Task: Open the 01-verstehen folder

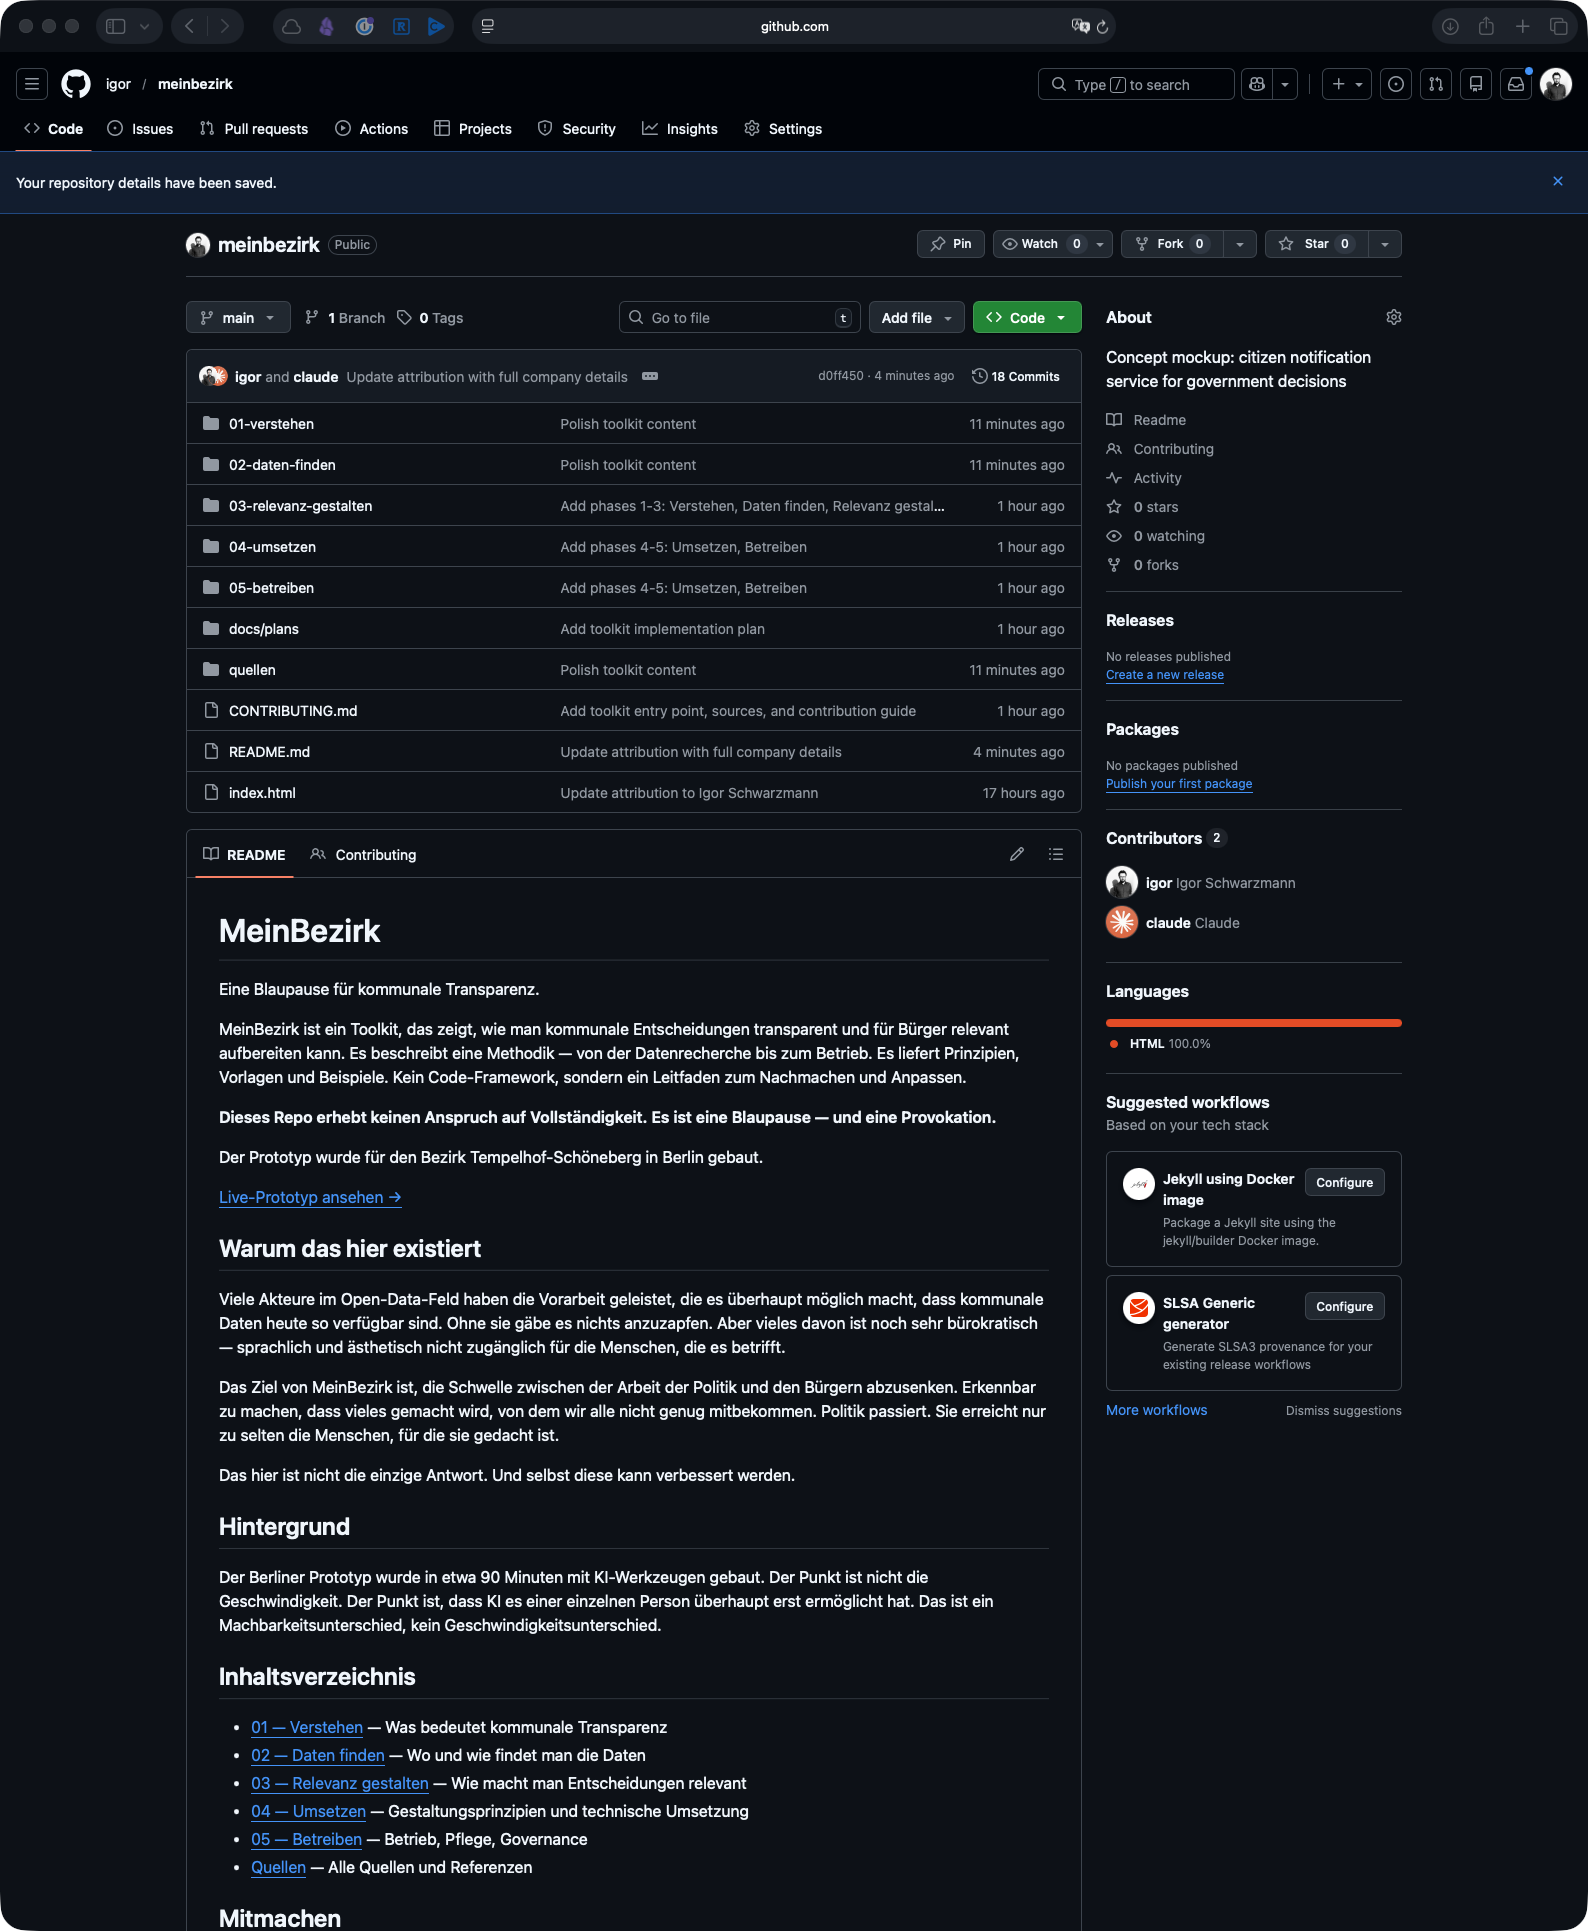Action: pos(271,424)
